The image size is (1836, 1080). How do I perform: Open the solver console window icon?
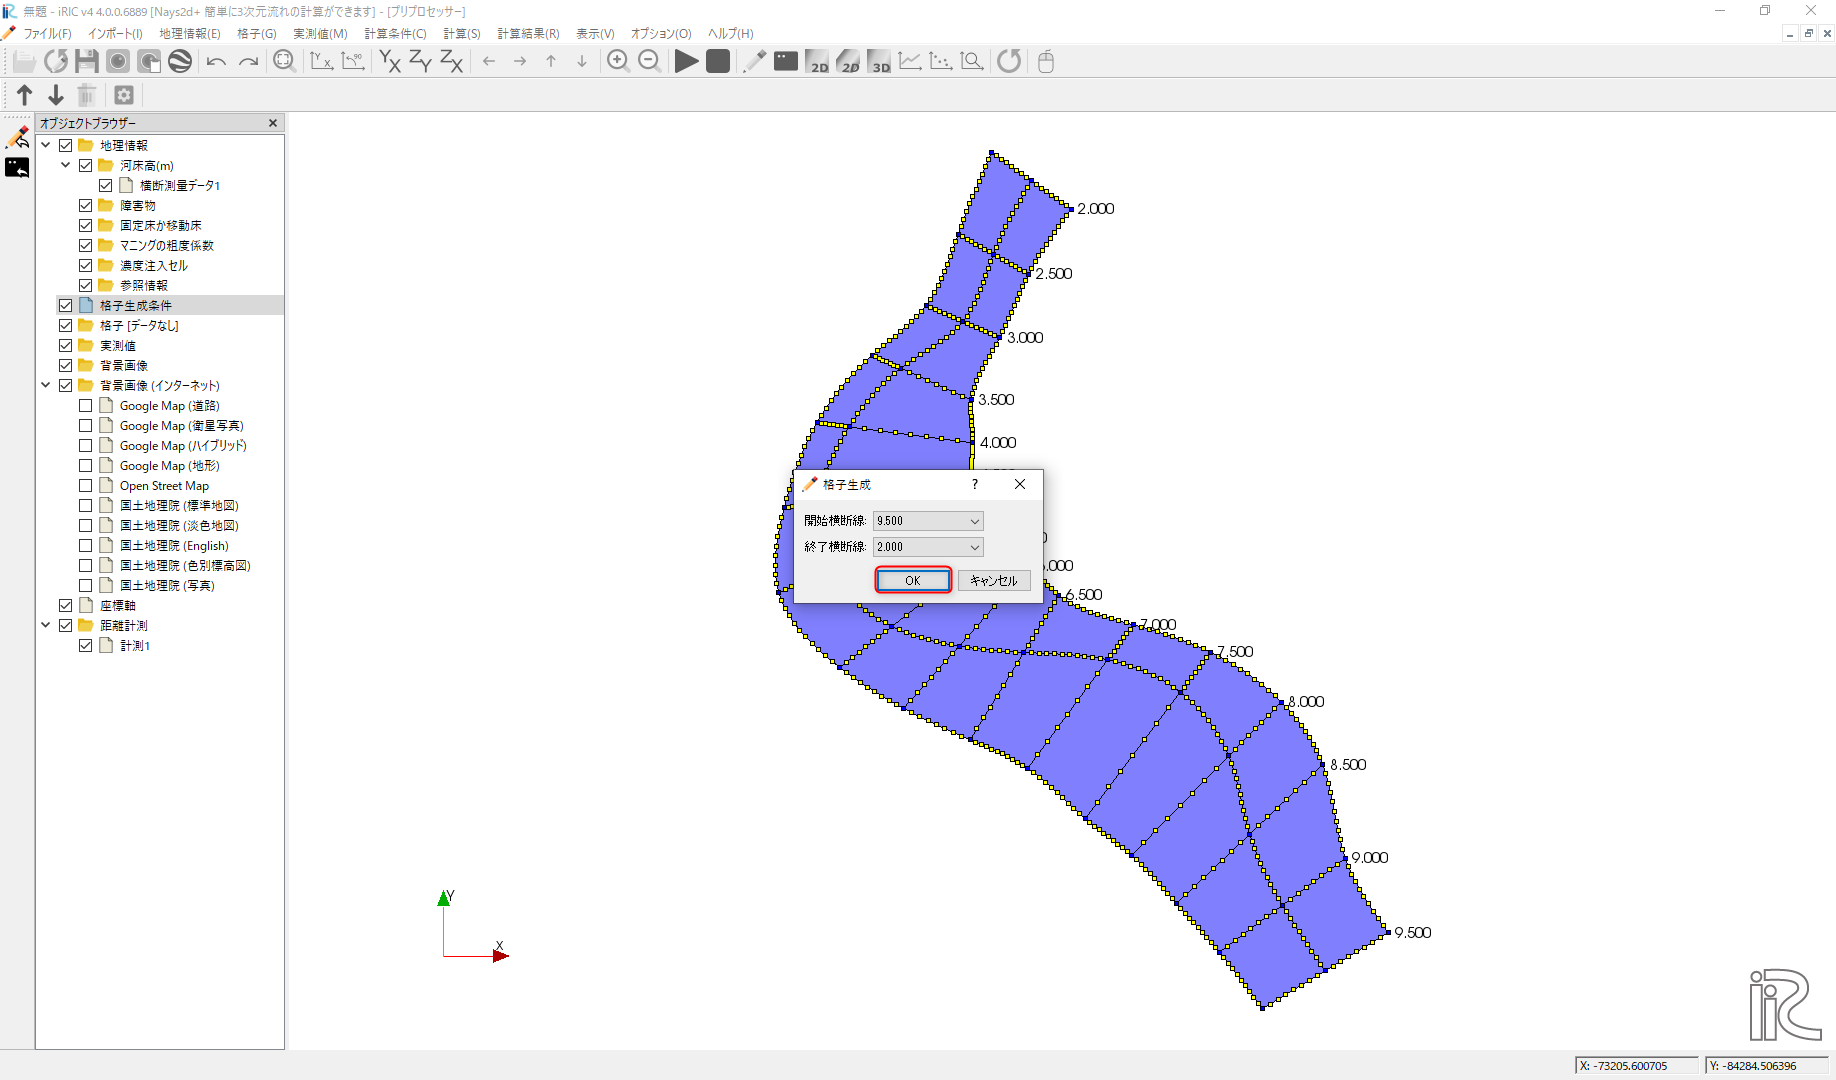tap(786, 61)
